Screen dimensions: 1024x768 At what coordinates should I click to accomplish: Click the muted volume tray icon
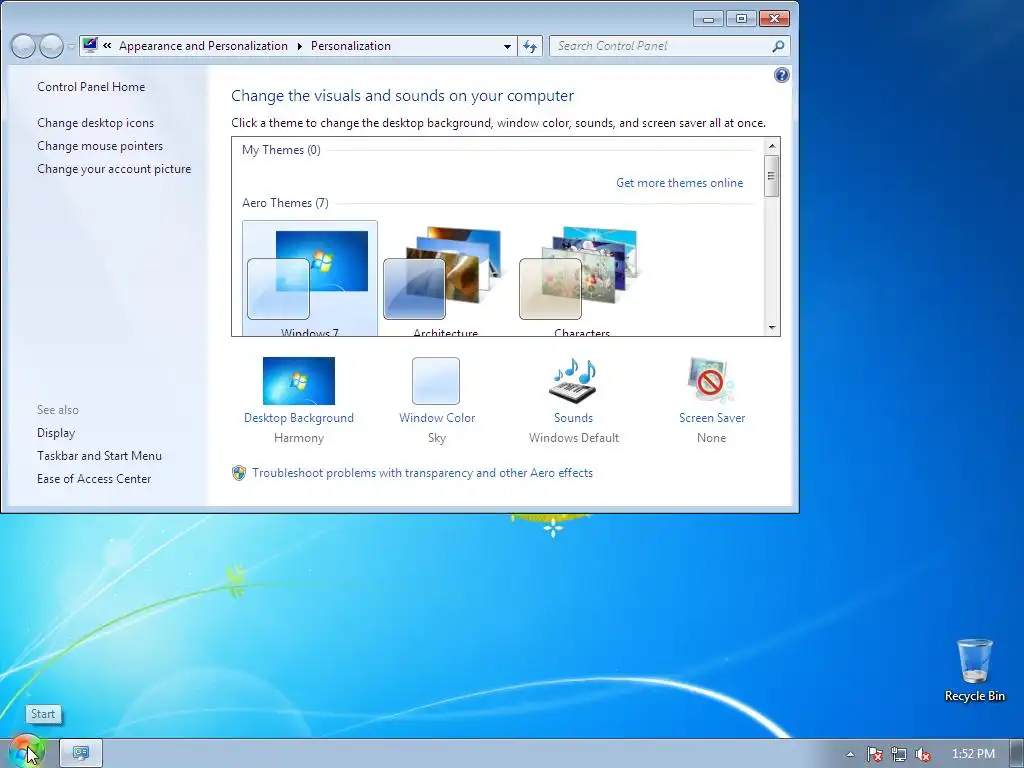pos(923,754)
